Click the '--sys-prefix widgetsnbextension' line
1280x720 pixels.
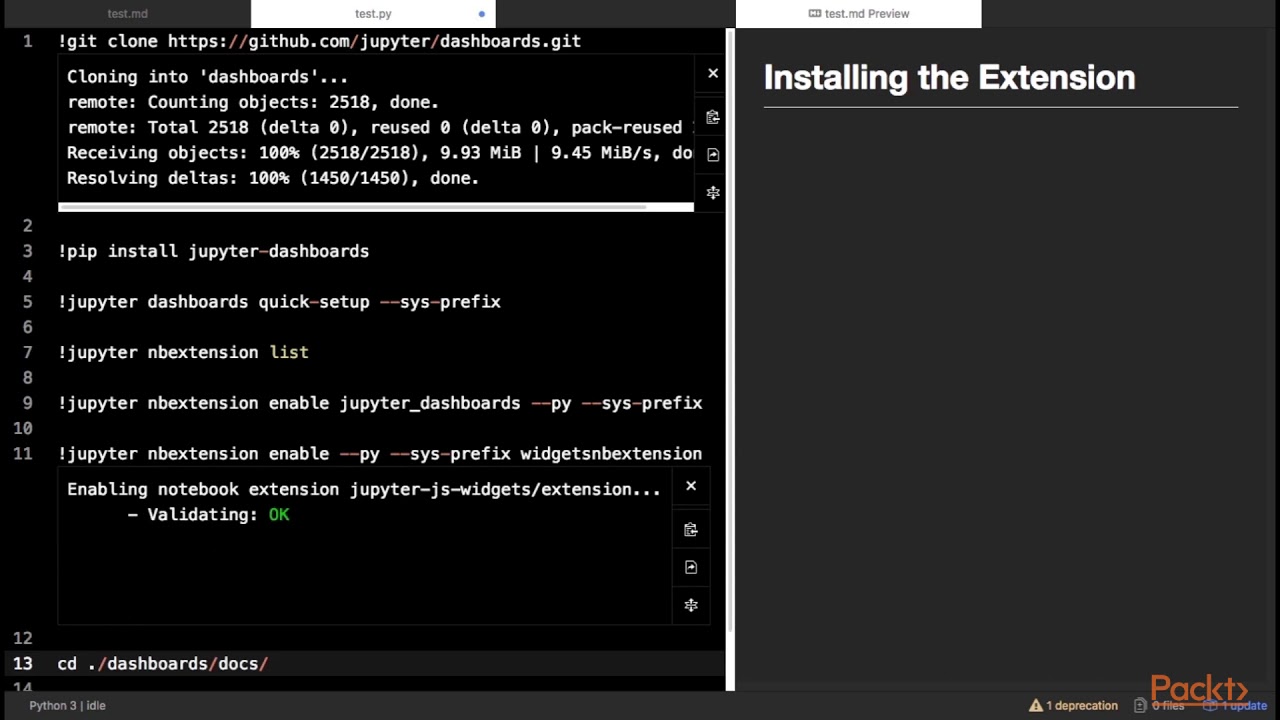pos(380,454)
